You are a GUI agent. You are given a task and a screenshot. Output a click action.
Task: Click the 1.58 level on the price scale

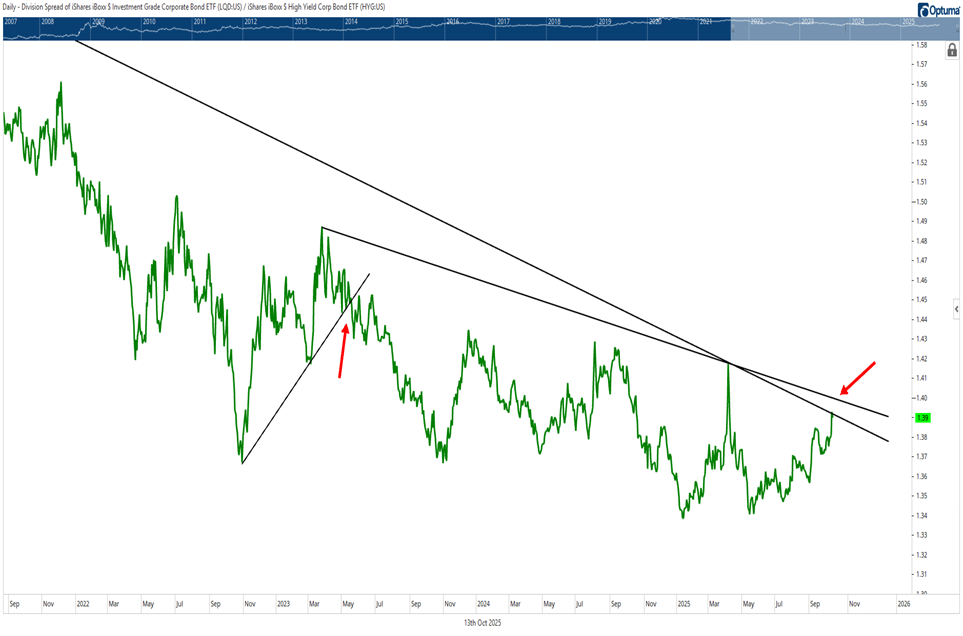(x=921, y=45)
